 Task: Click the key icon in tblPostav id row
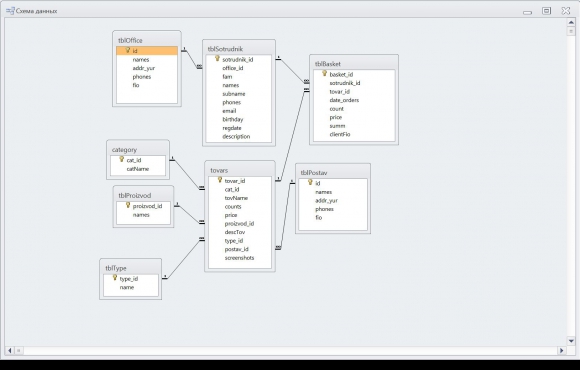tap(310, 182)
